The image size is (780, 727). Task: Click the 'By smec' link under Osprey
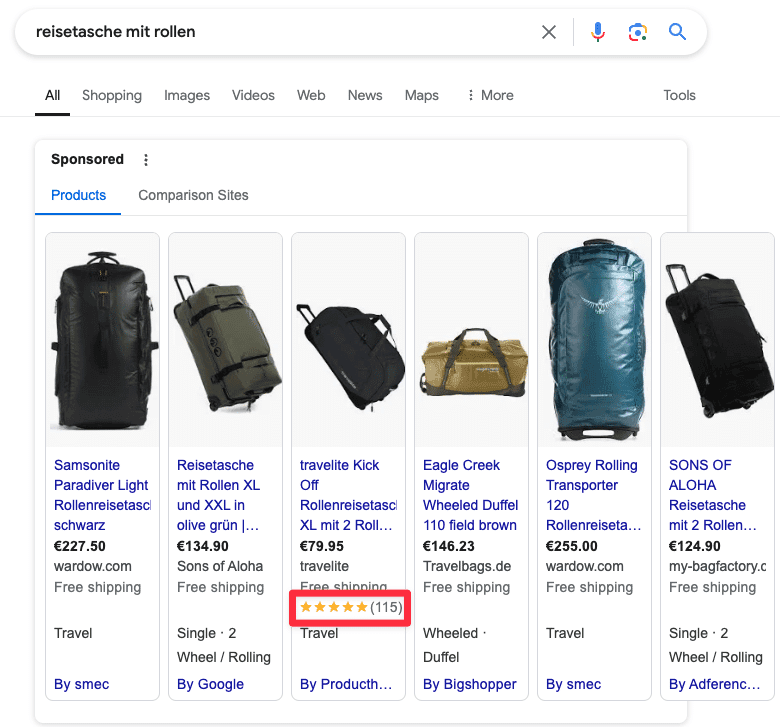(574, 684)
